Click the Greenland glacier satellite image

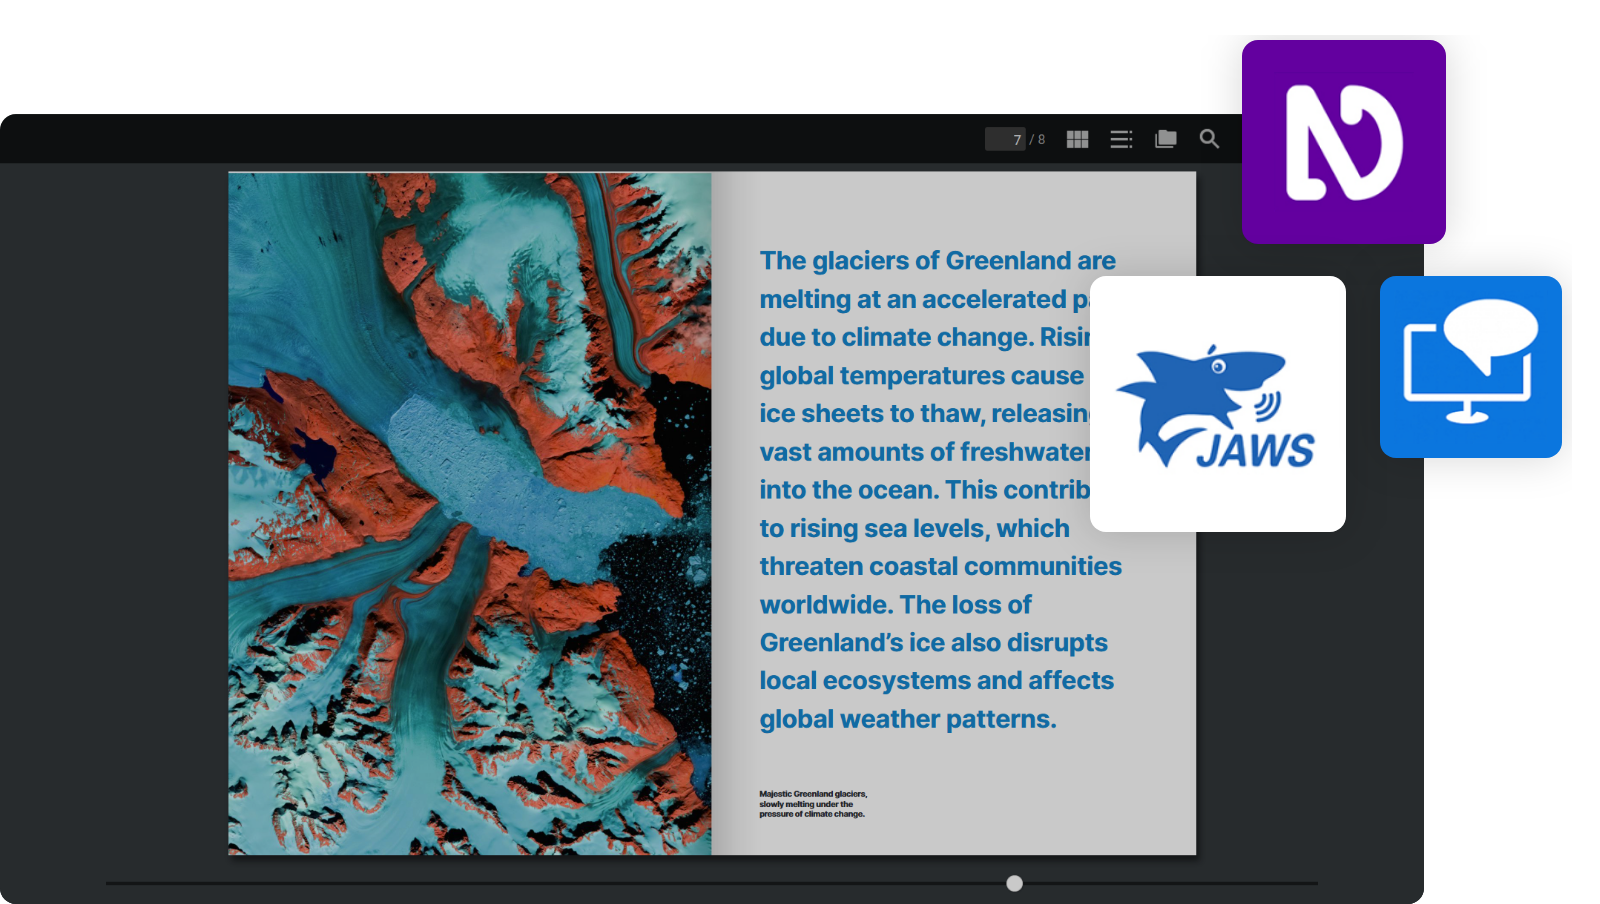click(470, 513)
